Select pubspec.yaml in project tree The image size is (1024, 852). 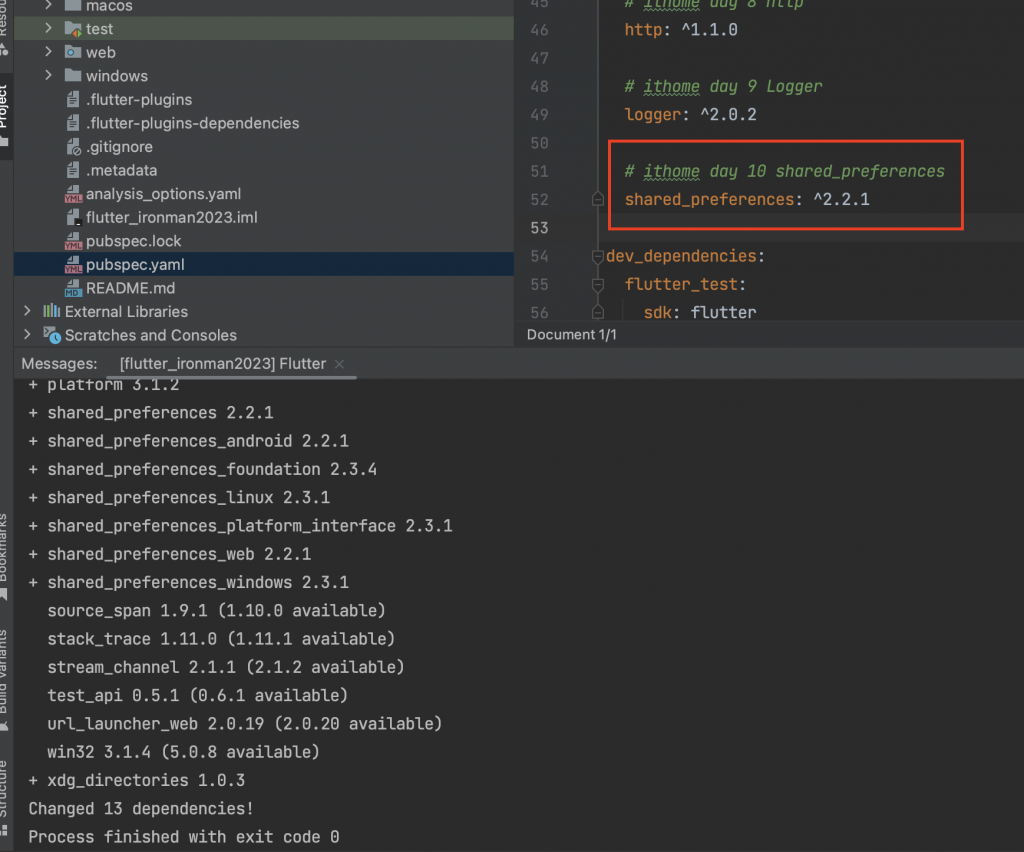pyautogui.click(x=264, y=264)
